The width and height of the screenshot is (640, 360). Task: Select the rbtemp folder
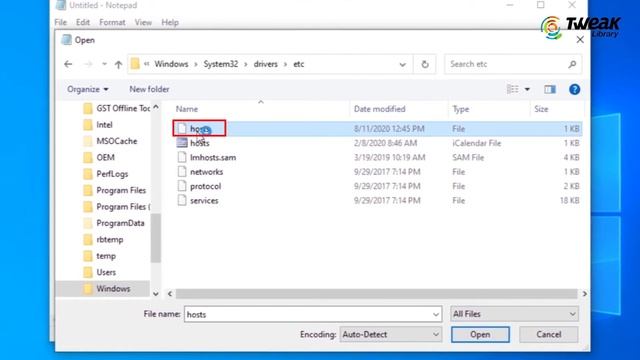point(102,240)
